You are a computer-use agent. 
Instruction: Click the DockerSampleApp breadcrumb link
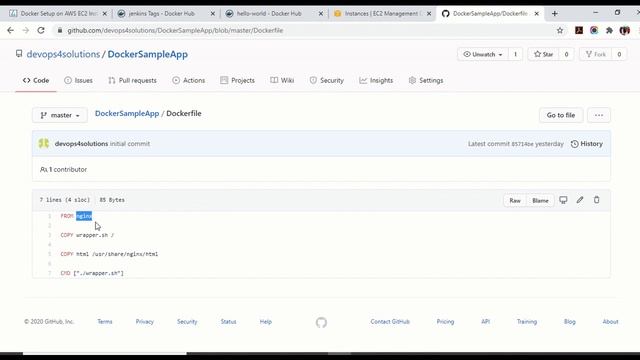tap(127, 113)
